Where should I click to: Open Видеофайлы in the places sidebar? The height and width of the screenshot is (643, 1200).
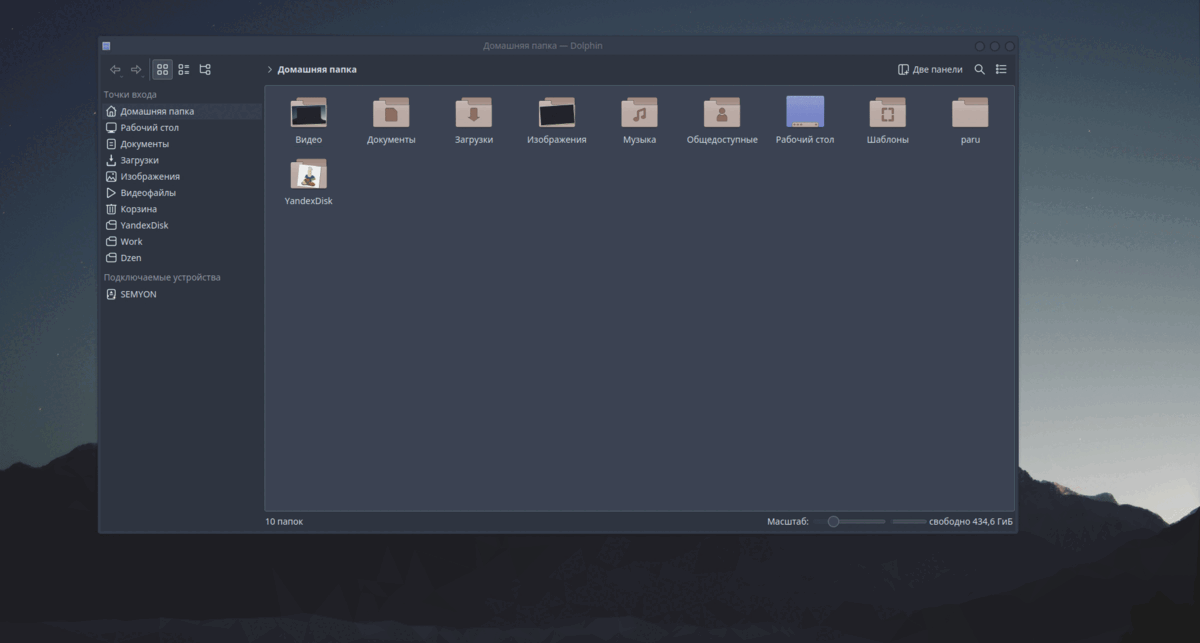(x=181, y=193)
